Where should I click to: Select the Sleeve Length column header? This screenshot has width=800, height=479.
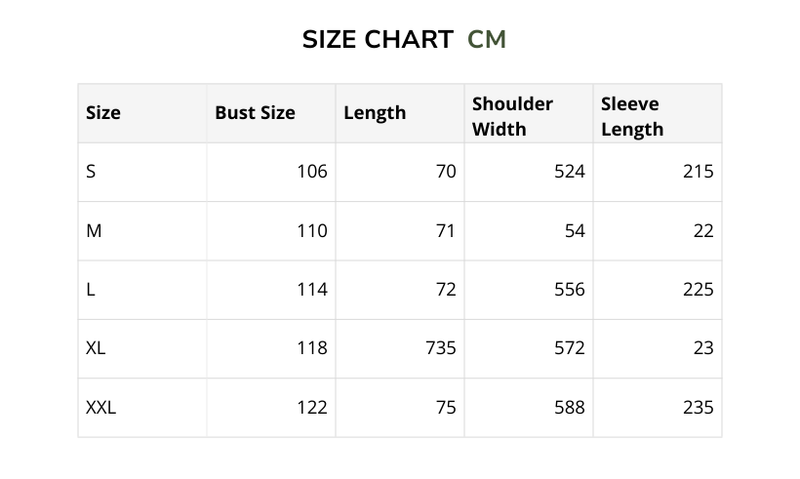click(x=632, y=116)
